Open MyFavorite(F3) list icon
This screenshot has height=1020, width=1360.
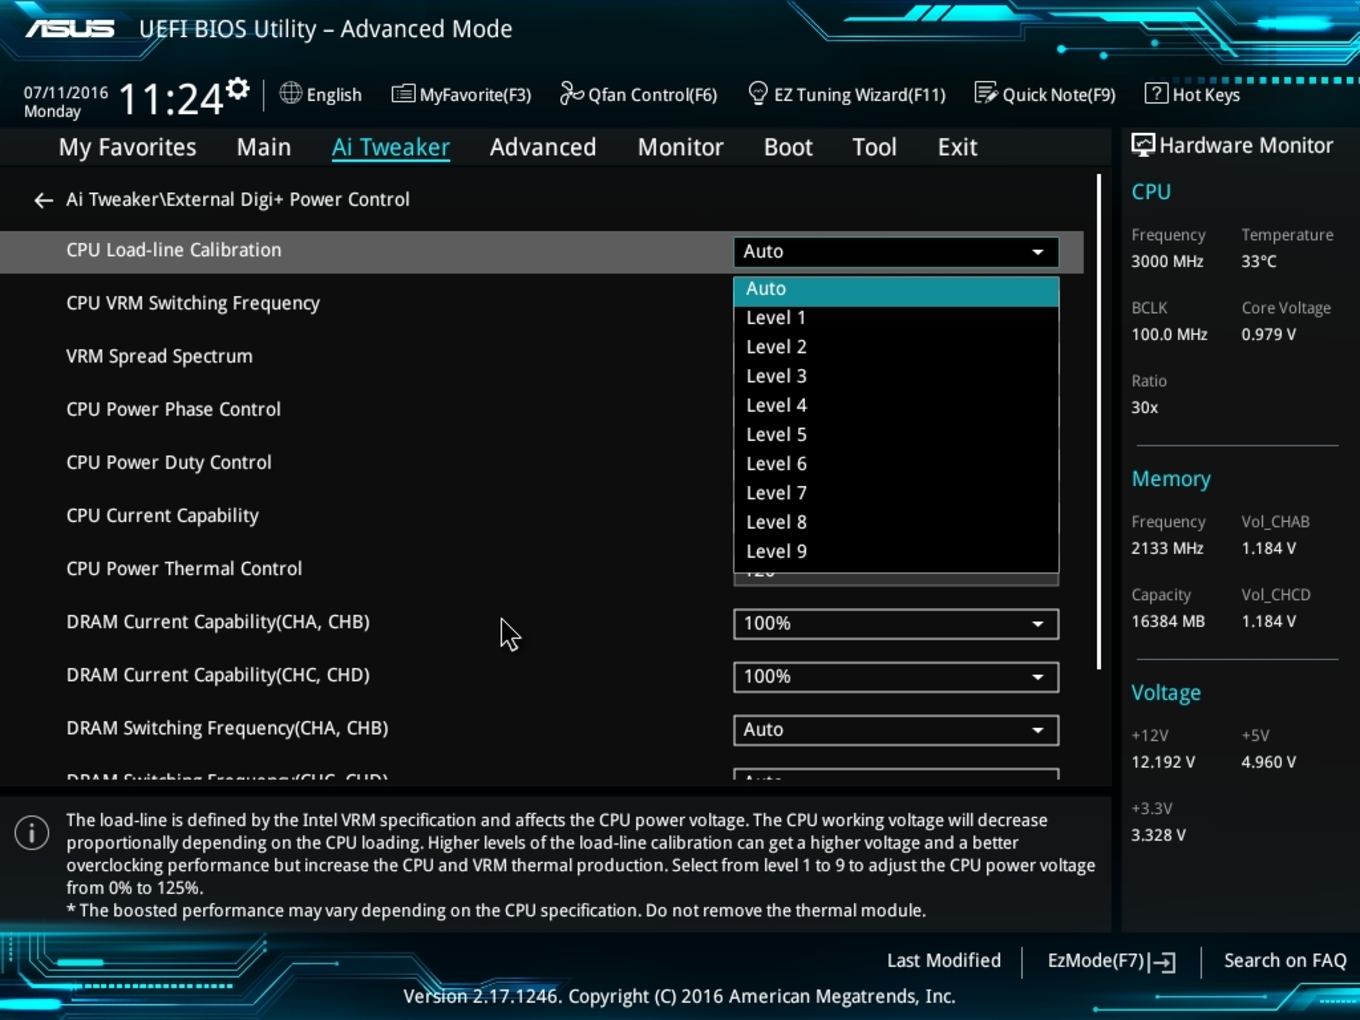pyautogui.click(x=403, y=94)
